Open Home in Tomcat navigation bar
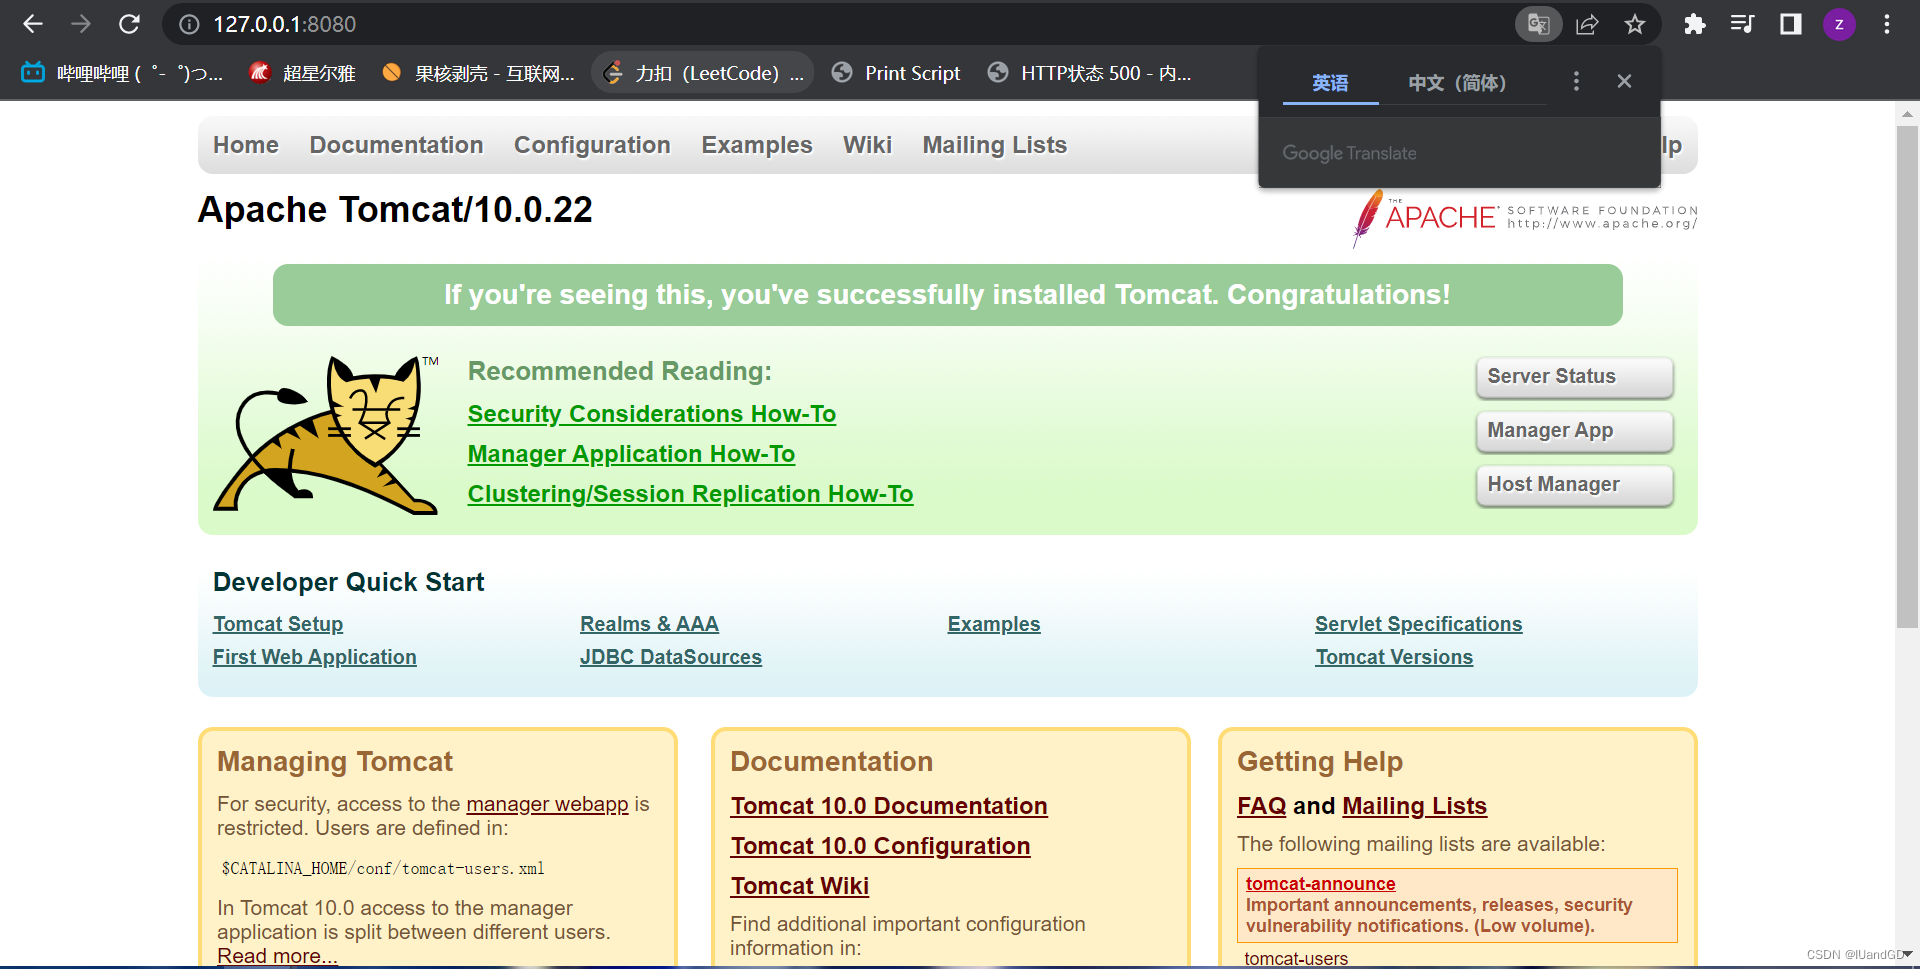Screen dimensions: 1920x969 (x=246, y=145)
